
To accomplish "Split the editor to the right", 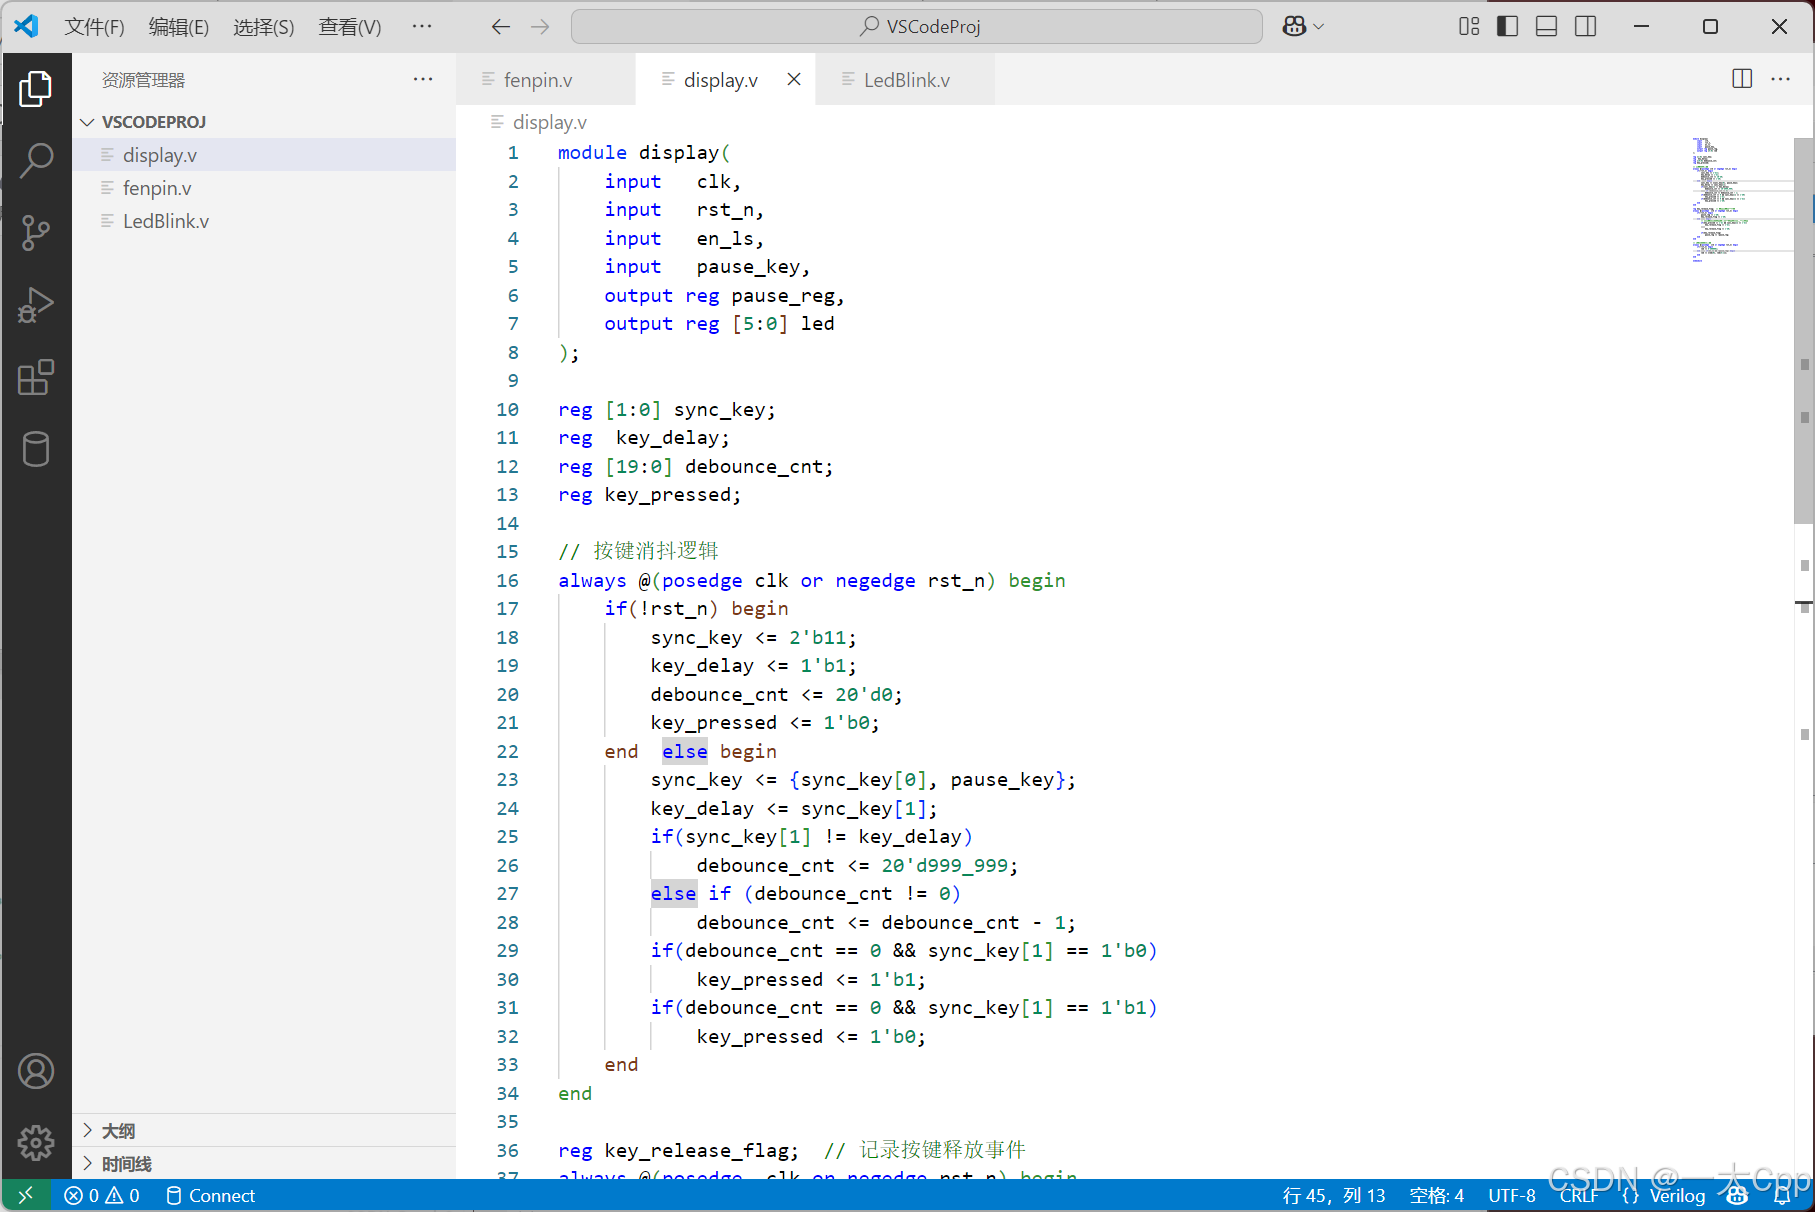I will click(x=1742, y=79).
